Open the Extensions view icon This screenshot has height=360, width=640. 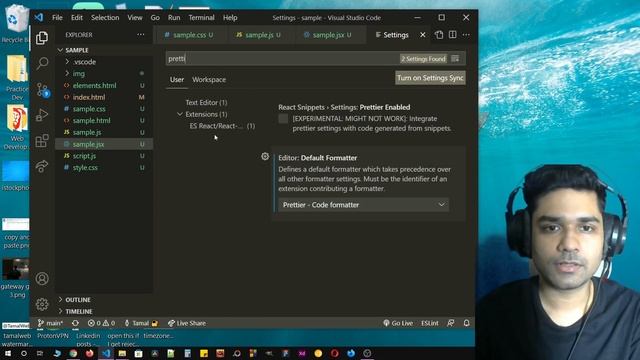pos(42,141)
